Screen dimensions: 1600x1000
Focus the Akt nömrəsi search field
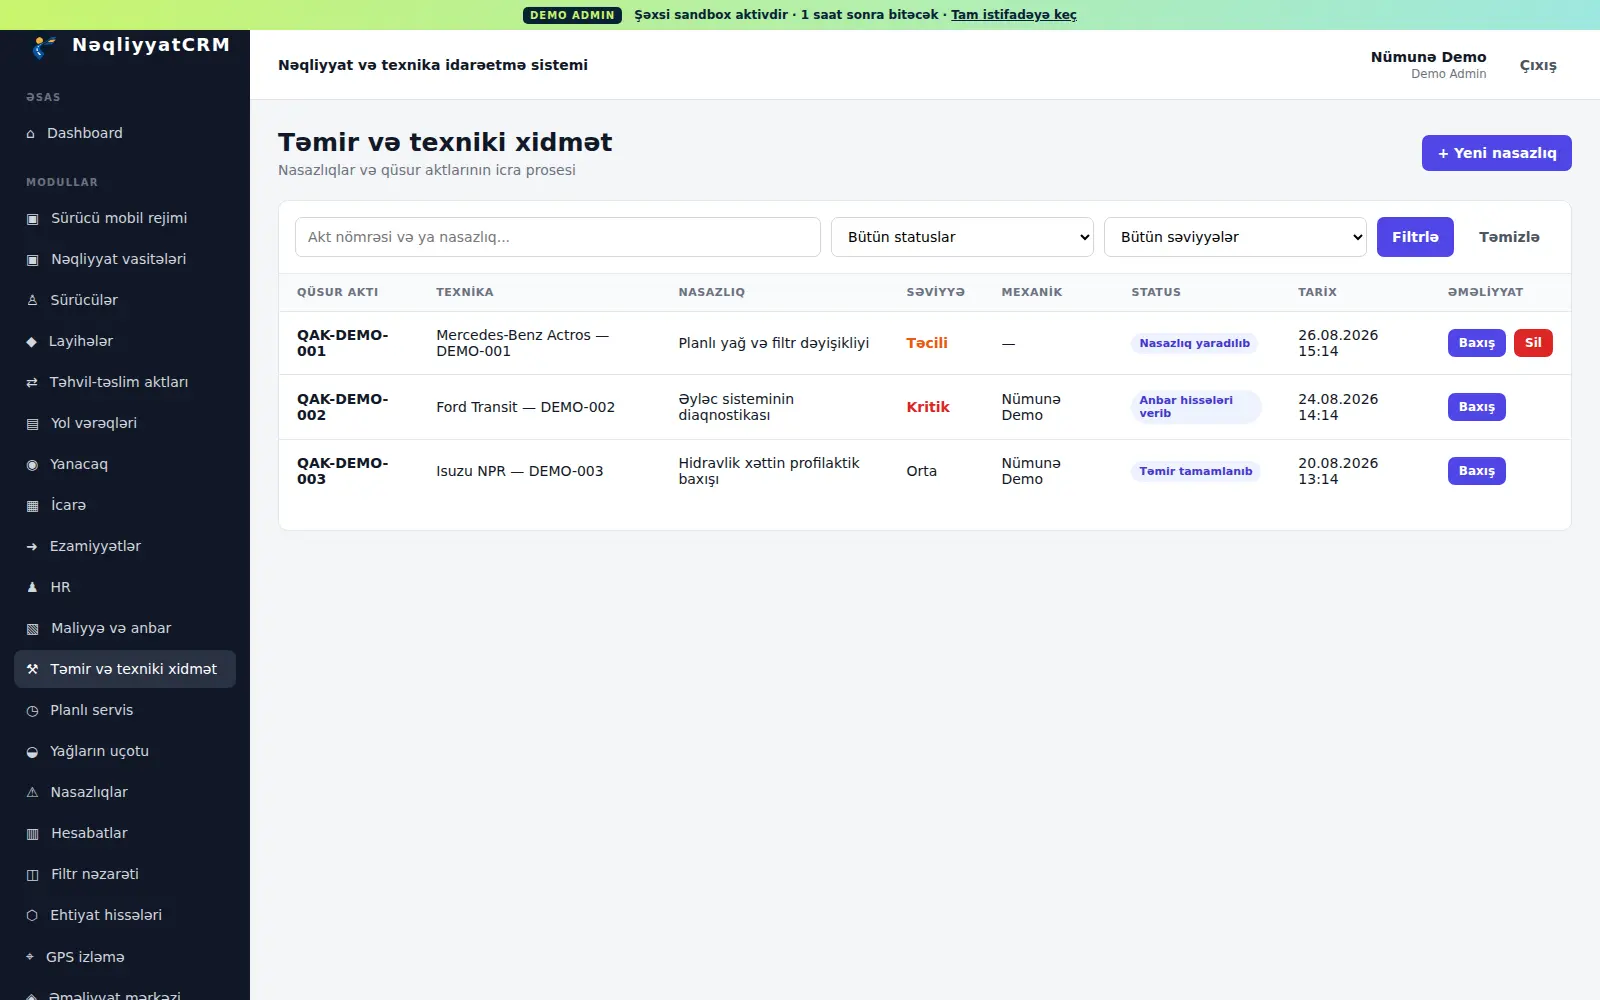click(558, 237)
